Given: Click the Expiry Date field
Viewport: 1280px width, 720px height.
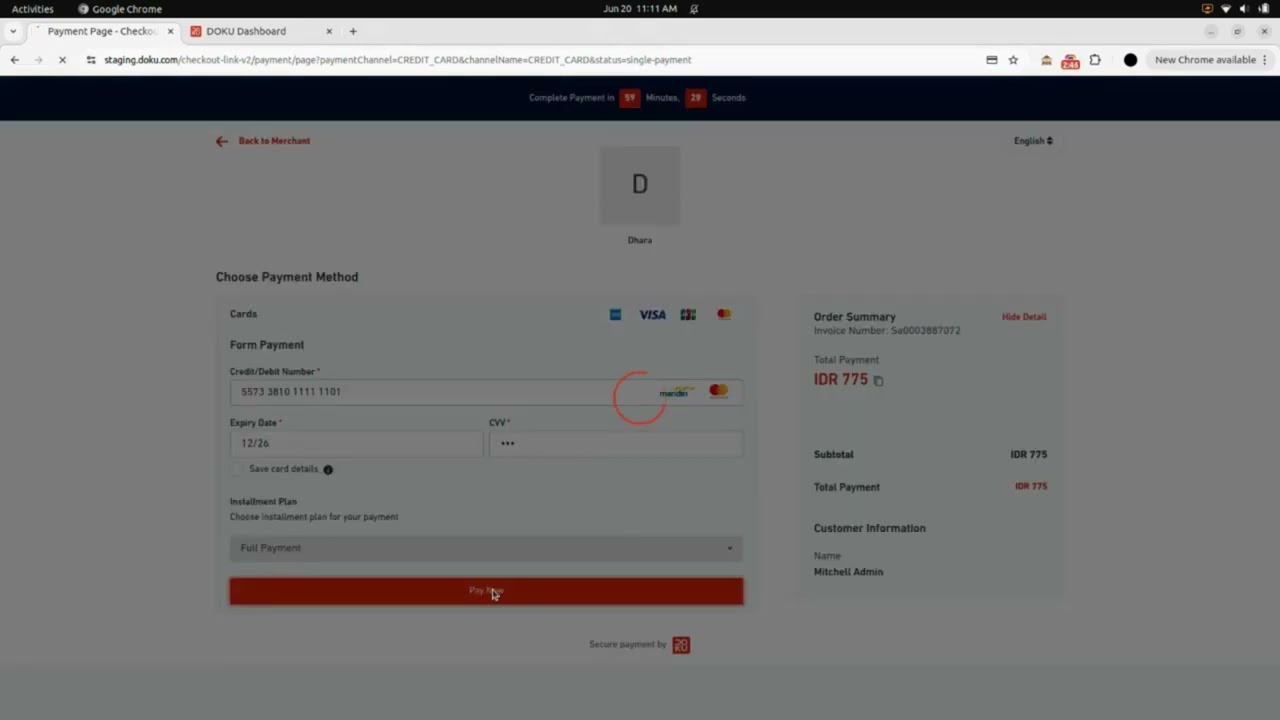Looking at the screenshot, I should click(x=356, y=443).
